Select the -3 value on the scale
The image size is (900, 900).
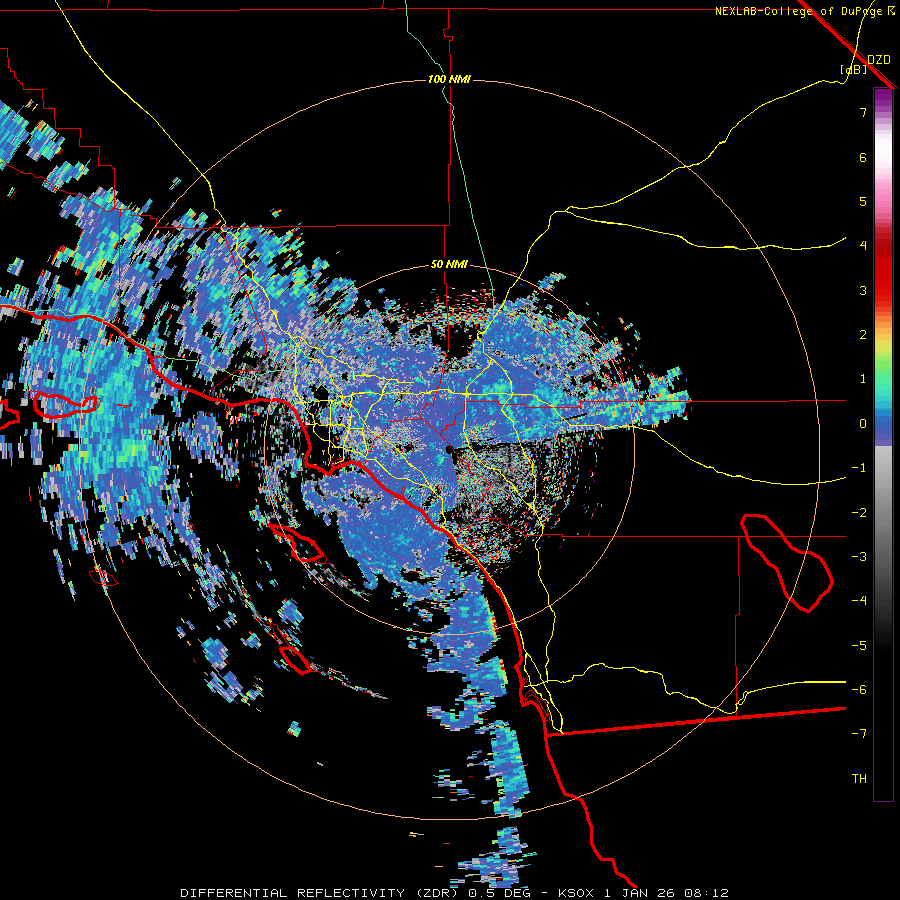click(859, 557)
